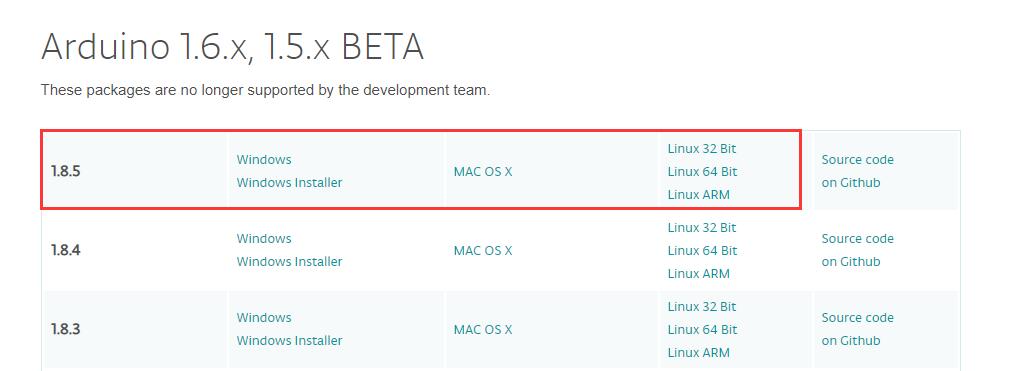Download Linux ARM for version 1.8.4
Screen dimensions: 1032x371
click(698, 274)
